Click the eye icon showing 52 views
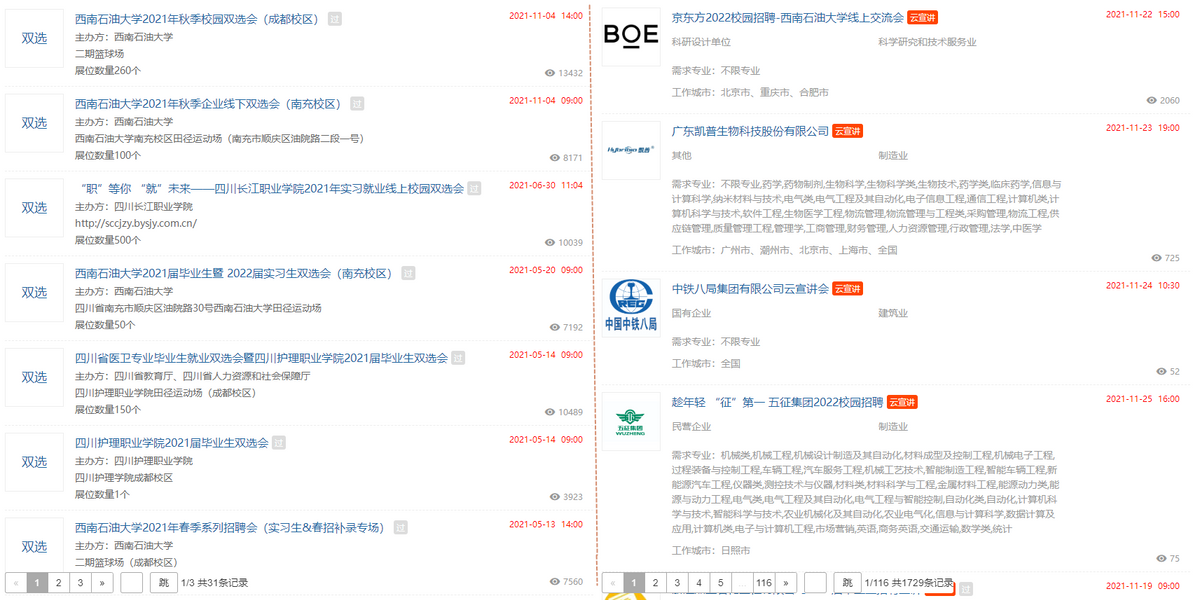Viewport: 1200px width, 600px height. point(1161,370)
